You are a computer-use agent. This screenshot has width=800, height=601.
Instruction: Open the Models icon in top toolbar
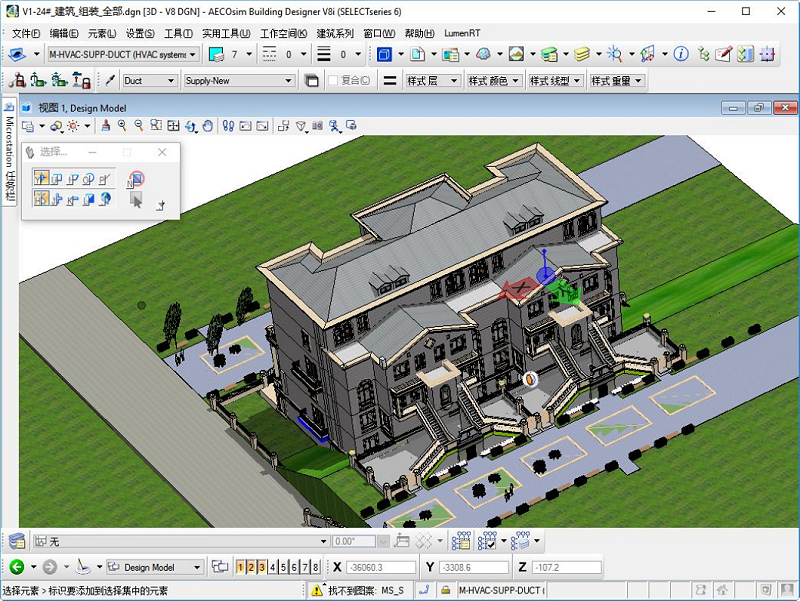[417, 54]
